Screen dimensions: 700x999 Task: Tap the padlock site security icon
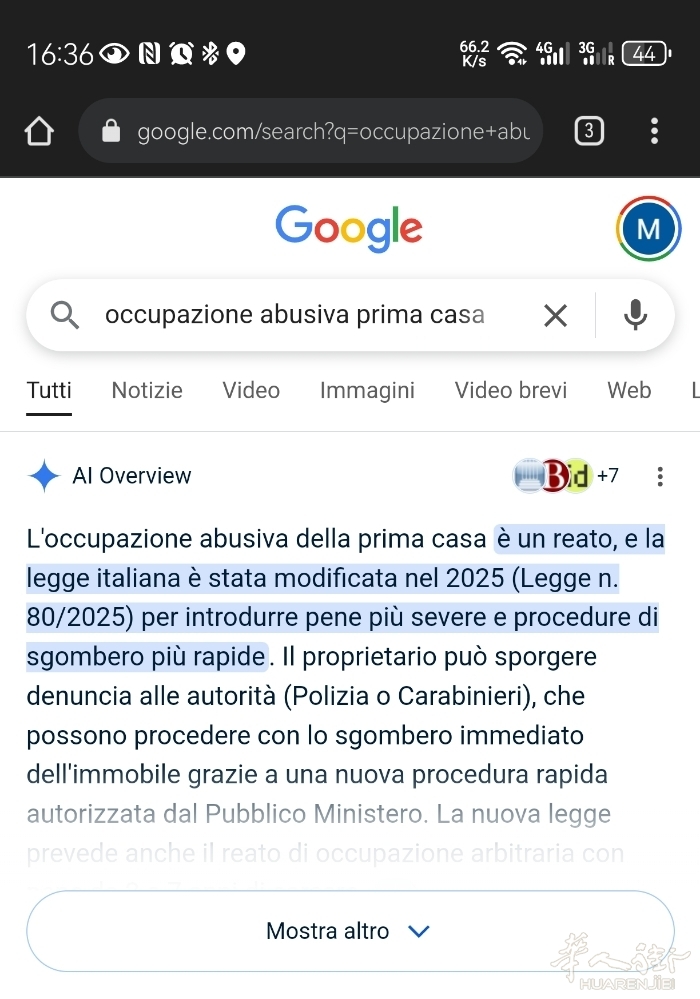111,131
